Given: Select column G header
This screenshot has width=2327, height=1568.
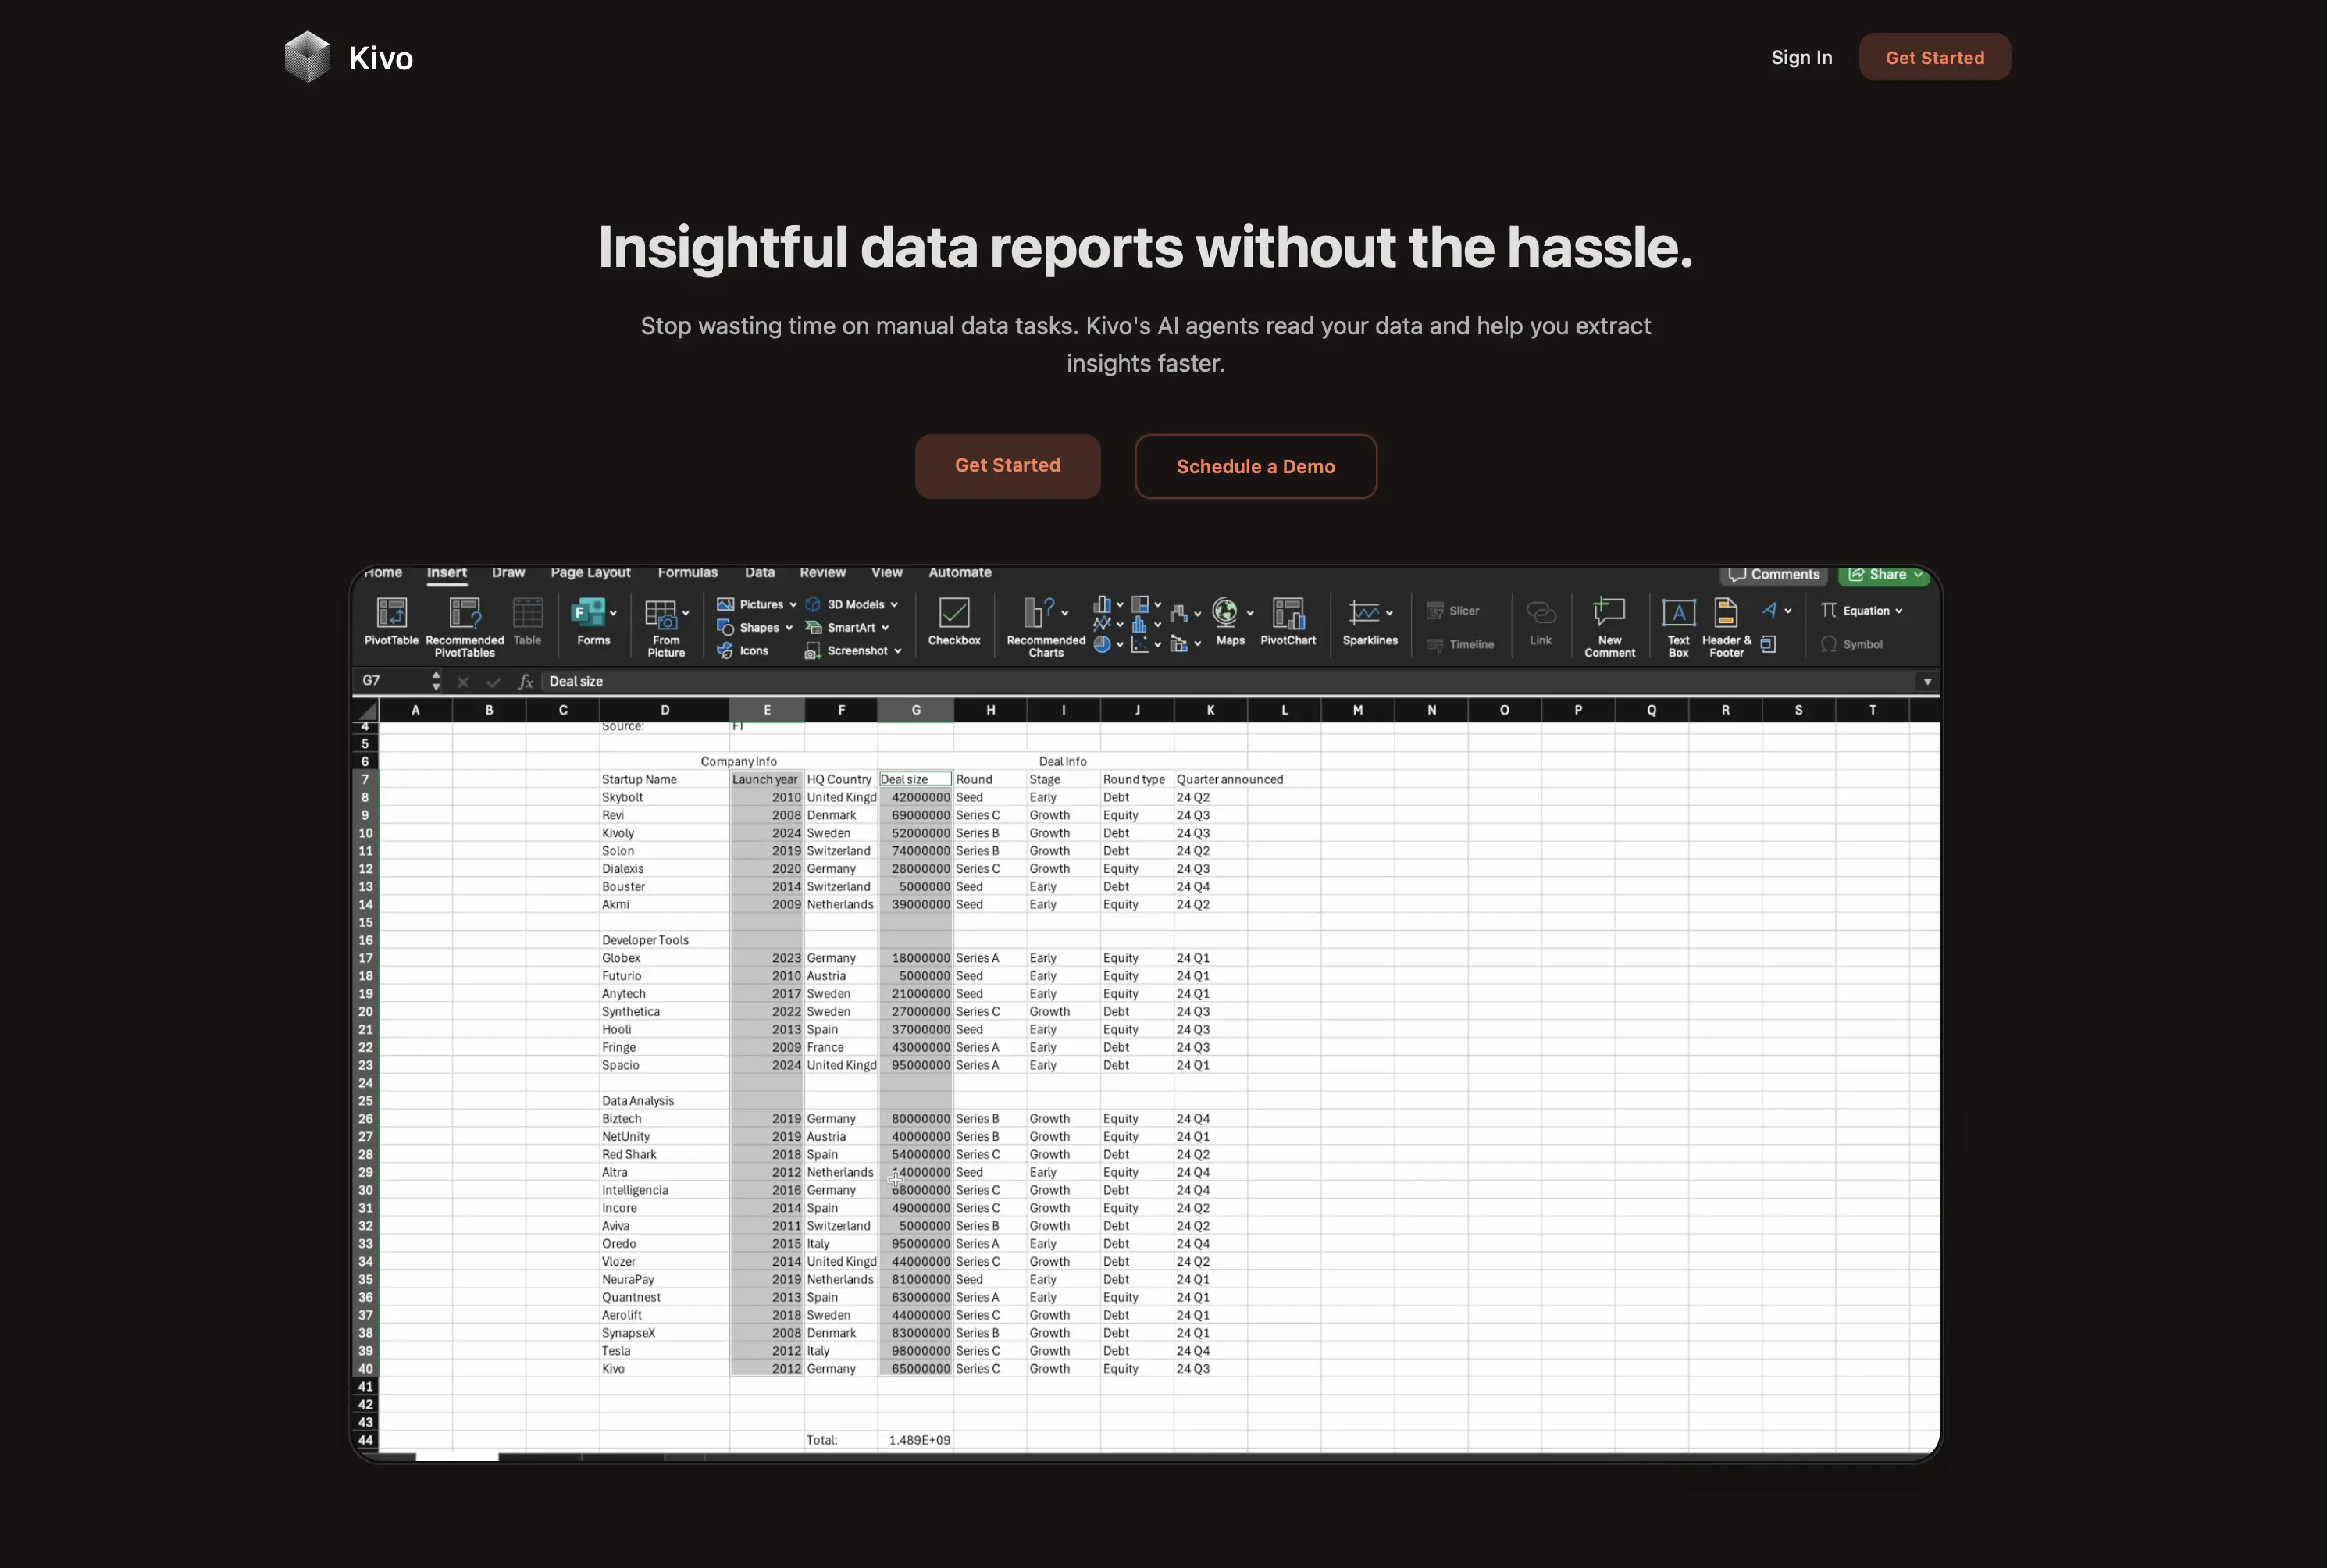Looking at the screenshot, I should point(915,710).
